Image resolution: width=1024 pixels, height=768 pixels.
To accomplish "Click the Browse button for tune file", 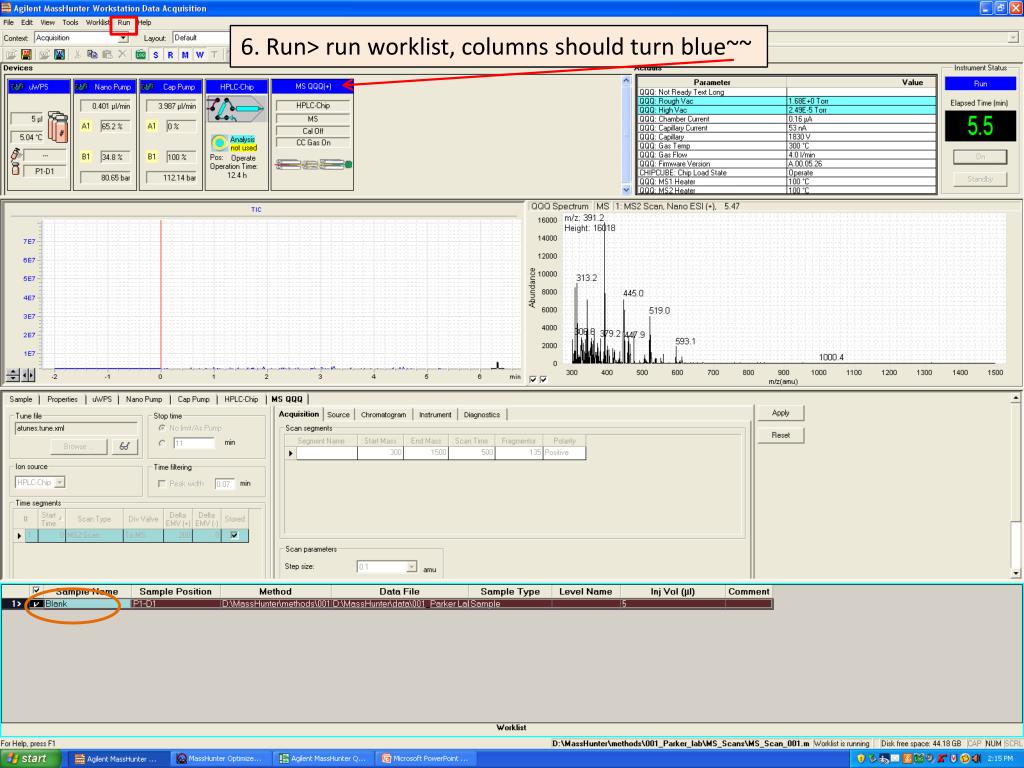I will (78, 447).
